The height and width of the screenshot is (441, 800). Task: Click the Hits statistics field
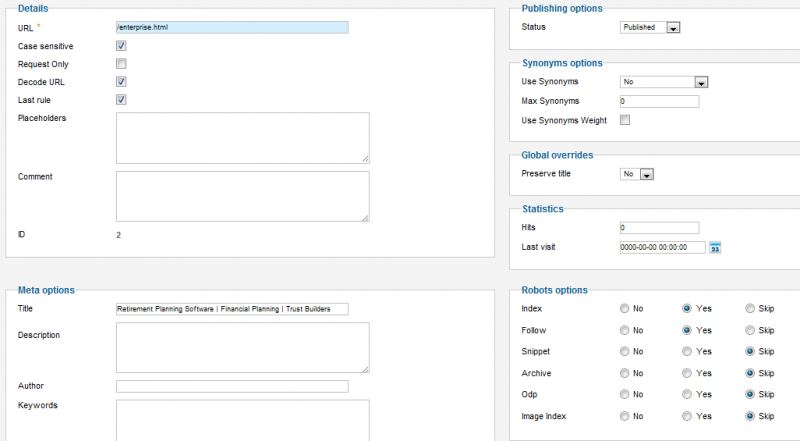coord(660,228)
